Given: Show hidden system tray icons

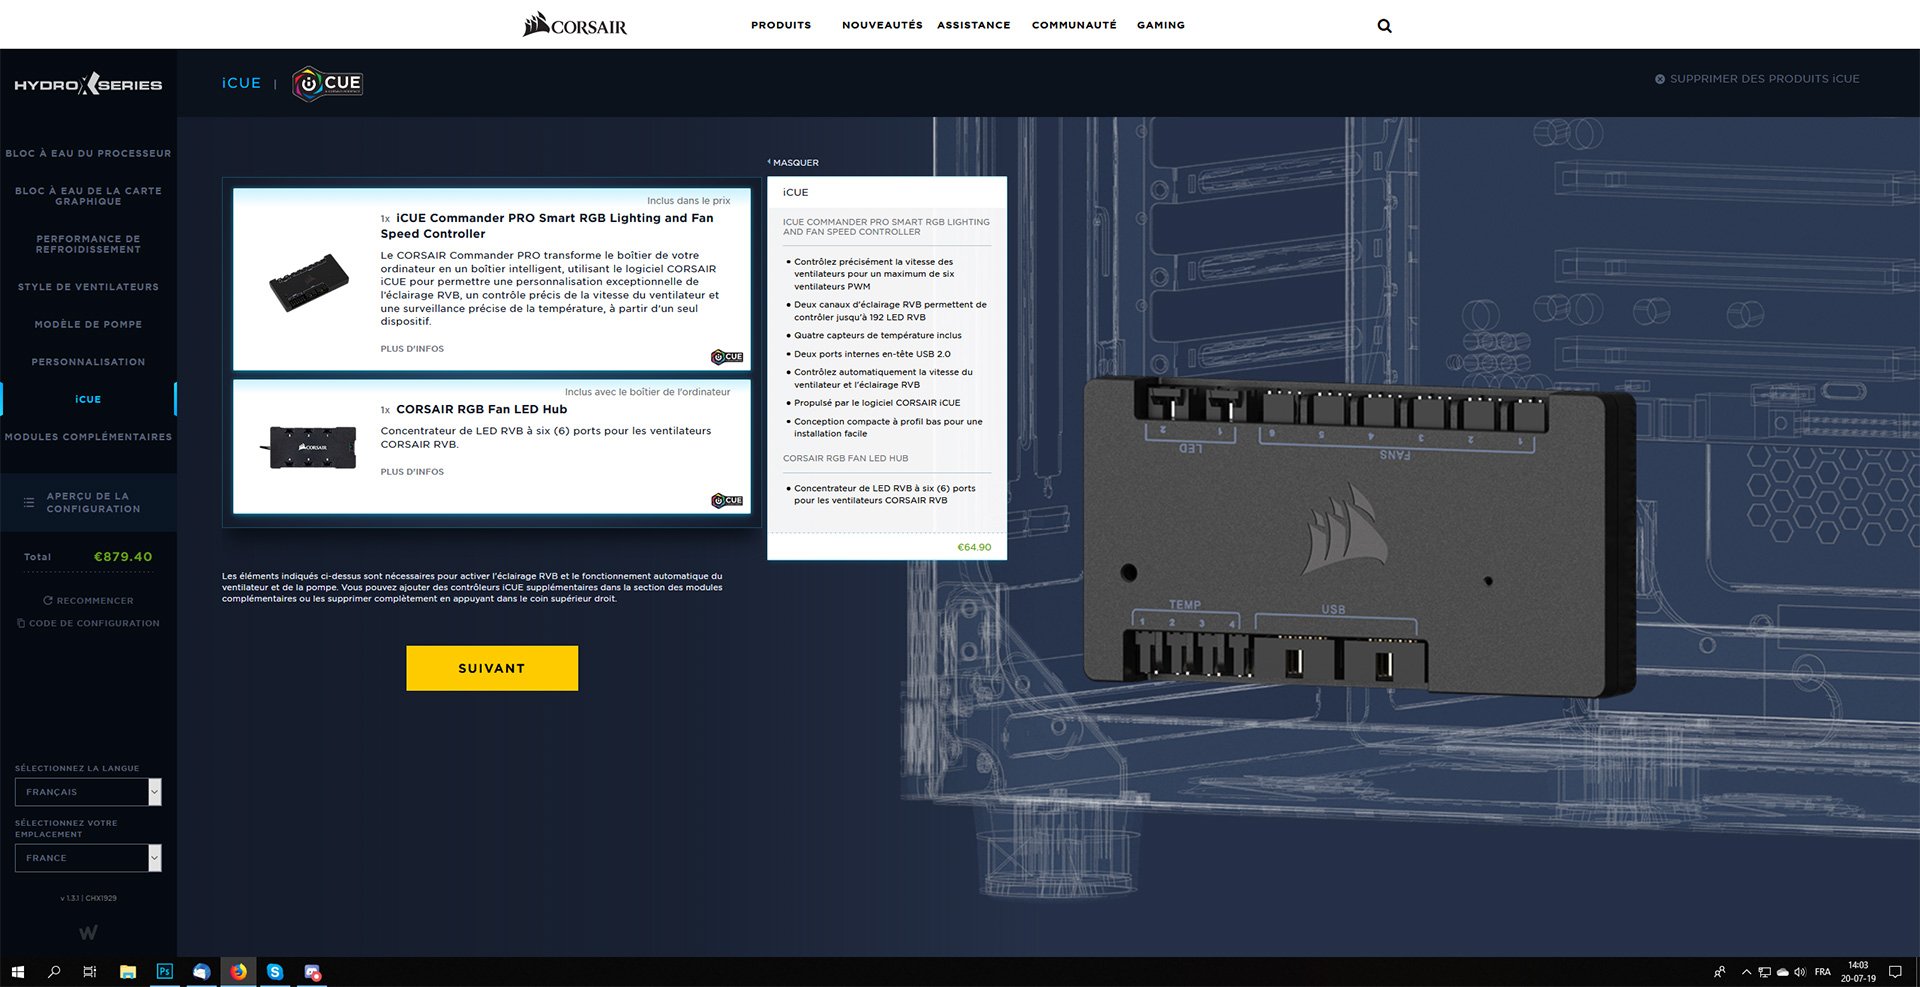Looking at the screenshot, I should 1746,972.
